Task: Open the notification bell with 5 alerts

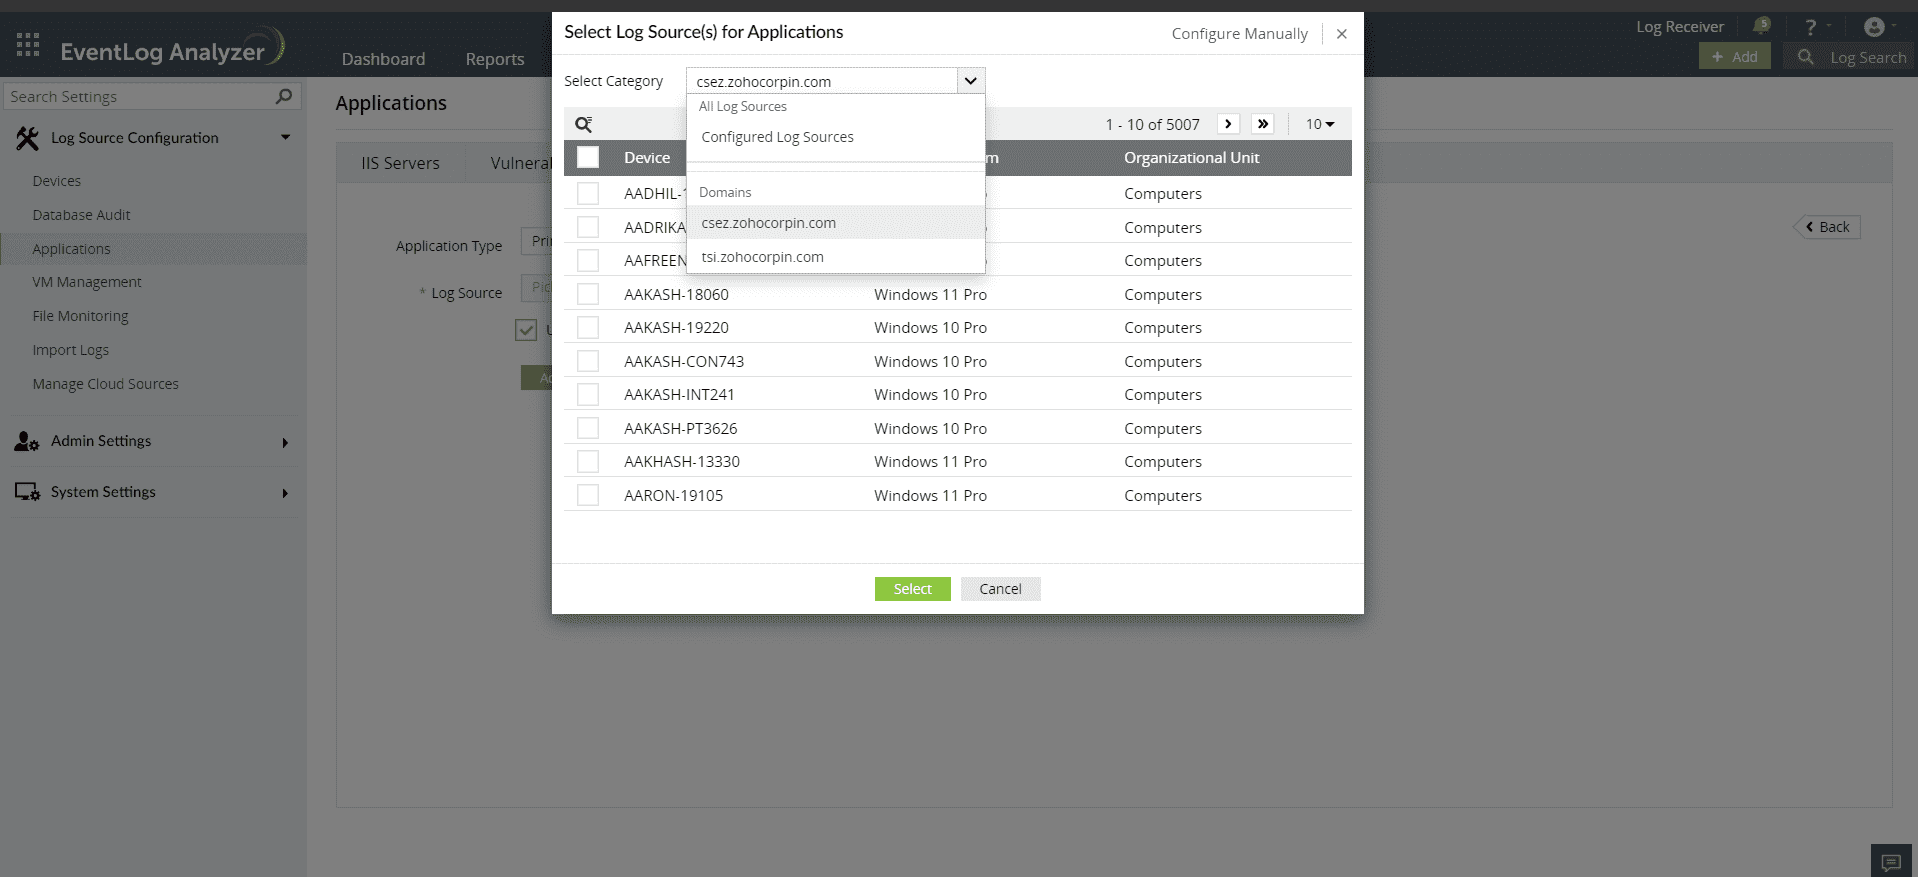Action: (1761, 26)
